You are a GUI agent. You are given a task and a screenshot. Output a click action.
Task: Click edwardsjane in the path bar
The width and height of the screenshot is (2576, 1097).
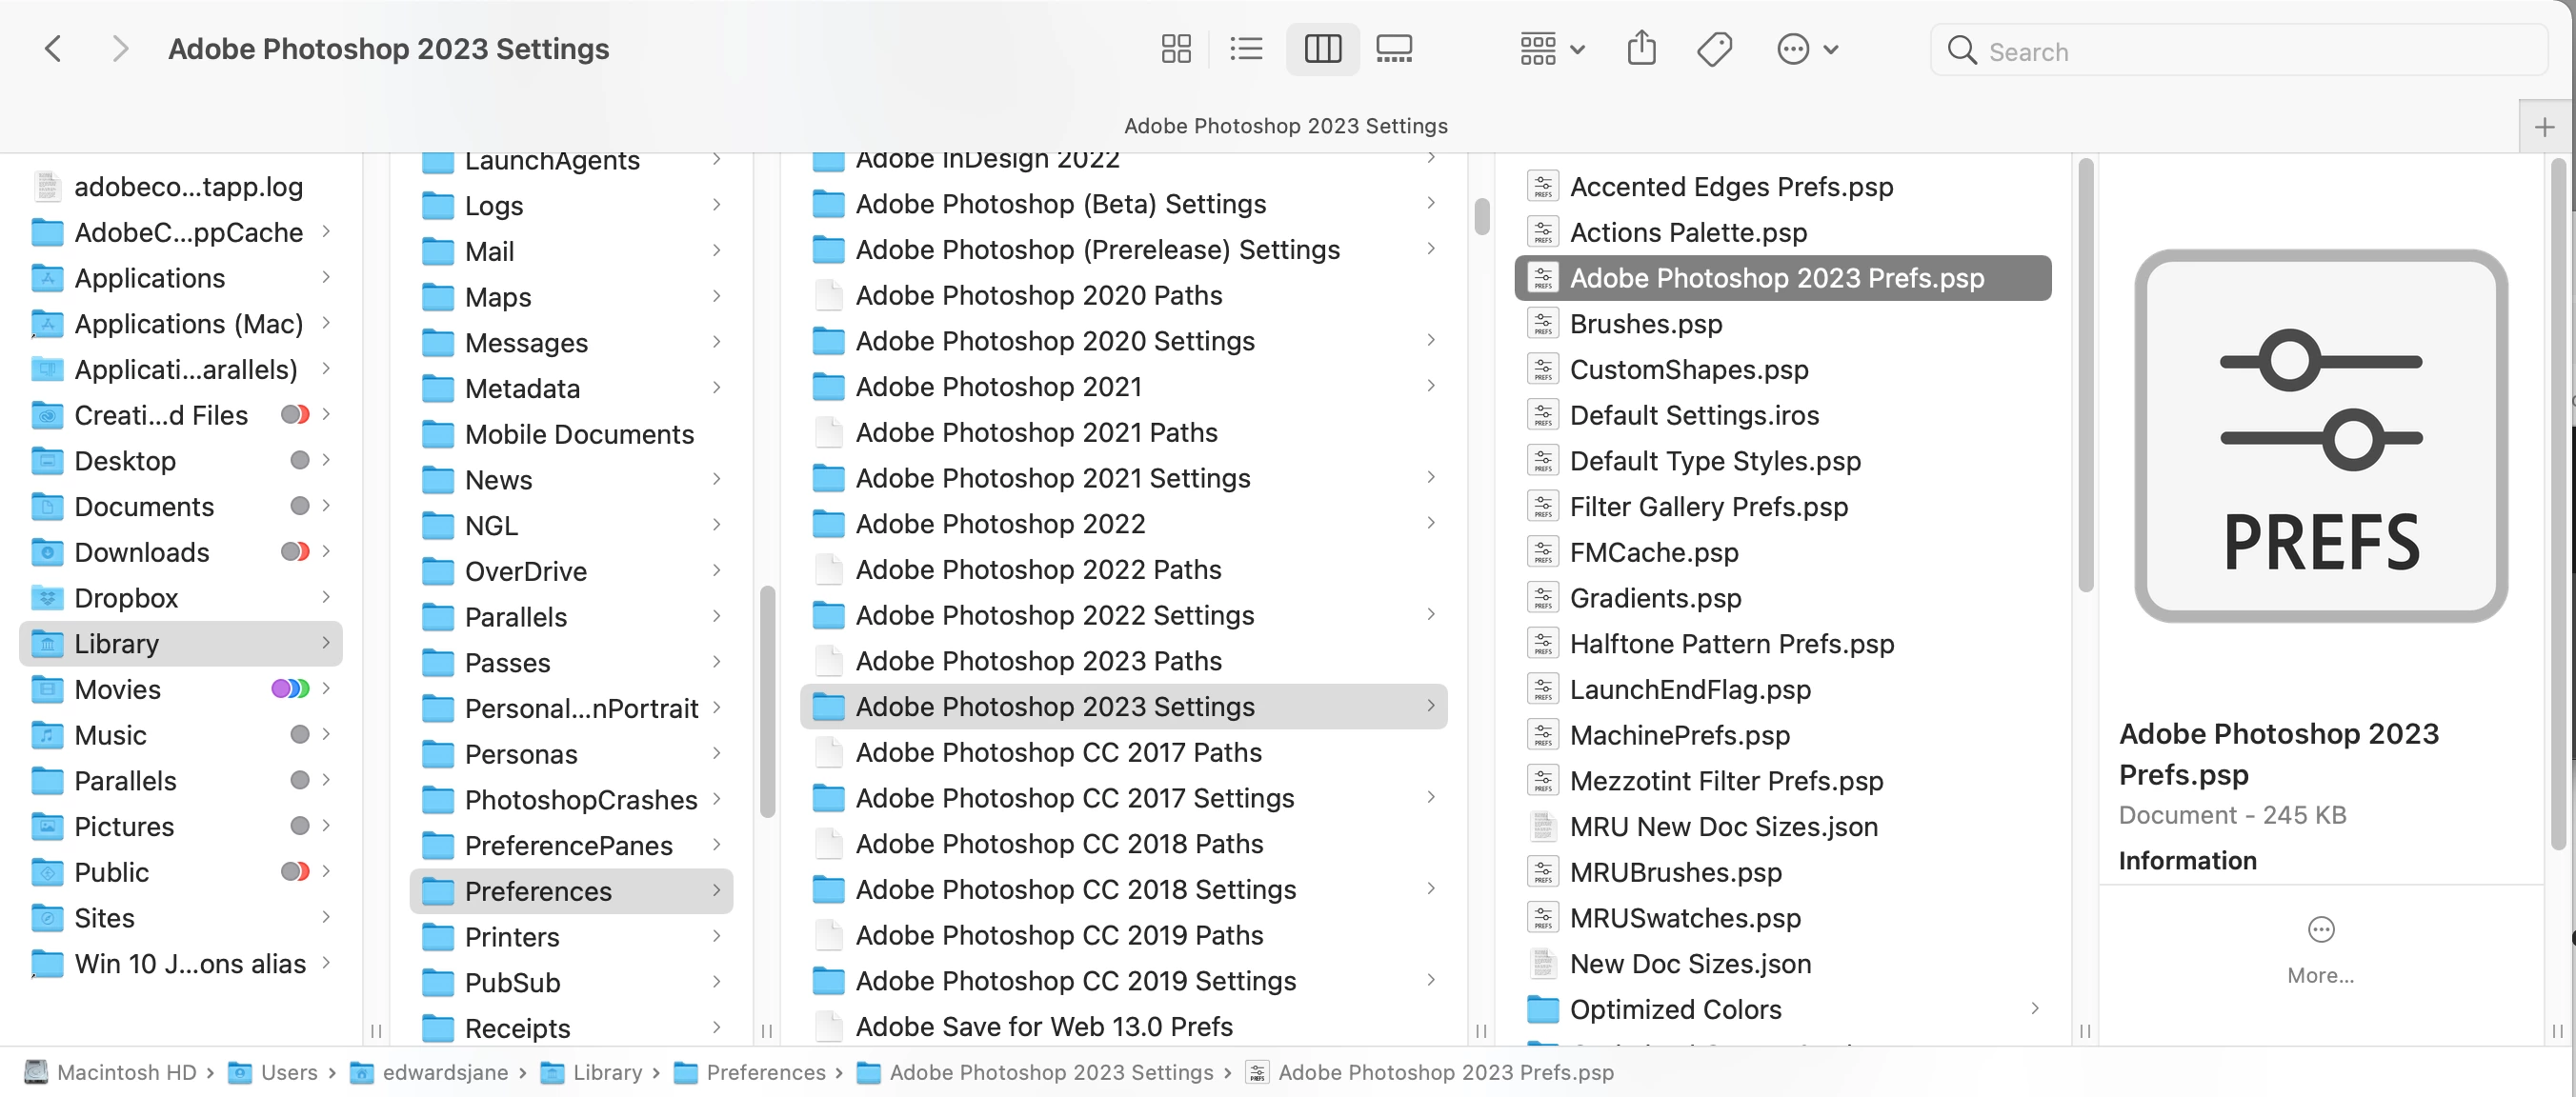[x=444, y=1072]
